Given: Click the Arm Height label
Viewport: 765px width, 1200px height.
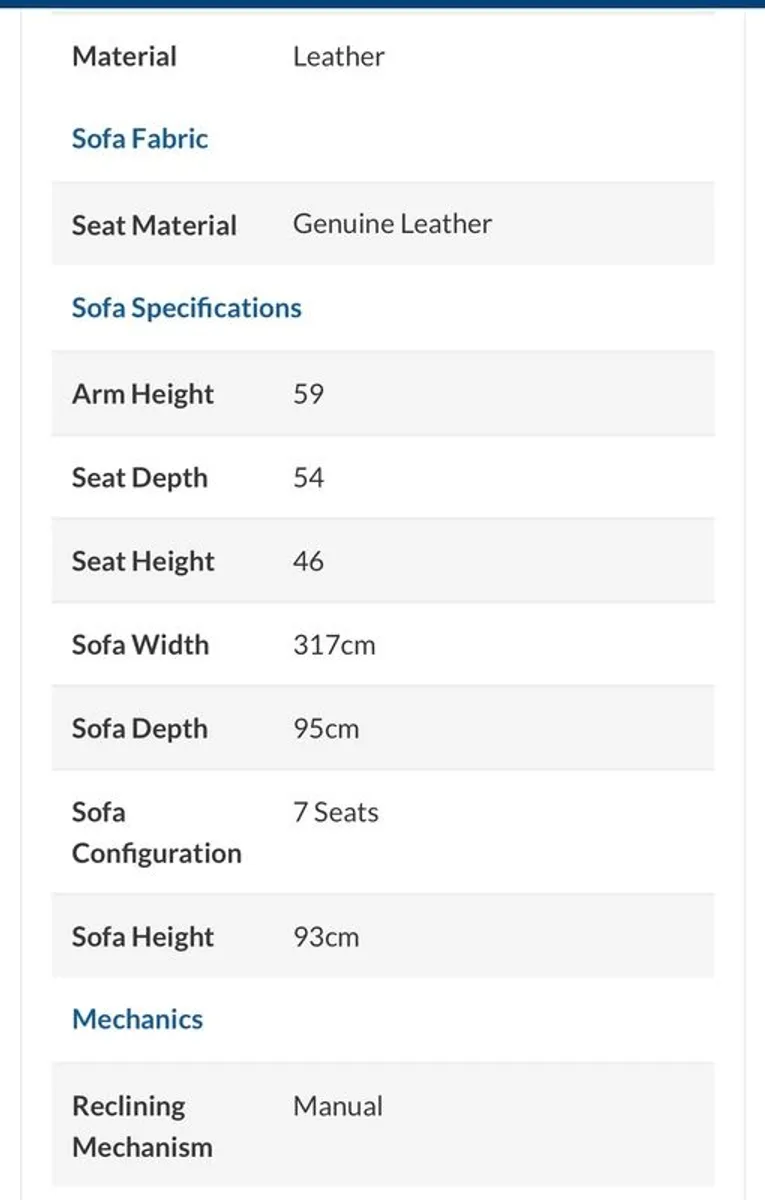Looking at the screenshot, I should 143,394.
